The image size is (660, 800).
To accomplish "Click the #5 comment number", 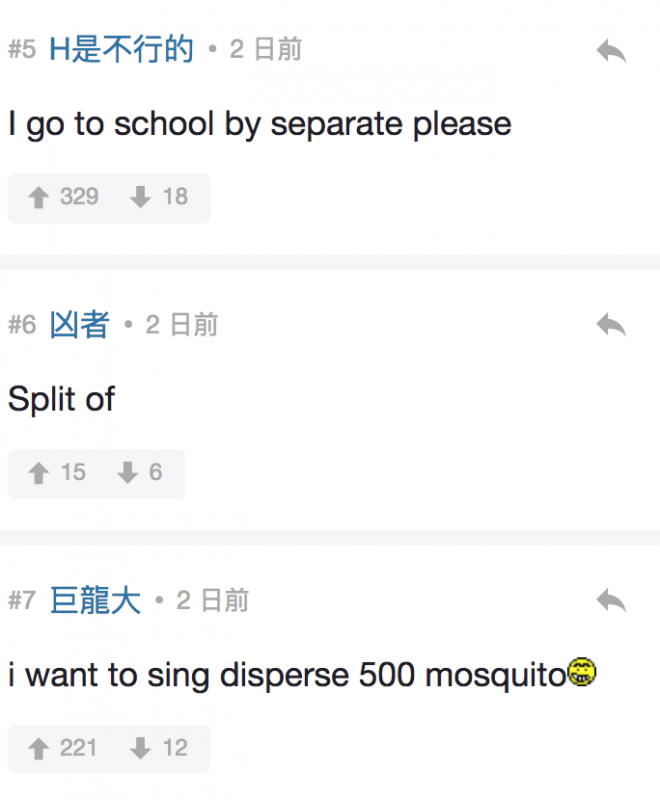I will tap(22, 50).
